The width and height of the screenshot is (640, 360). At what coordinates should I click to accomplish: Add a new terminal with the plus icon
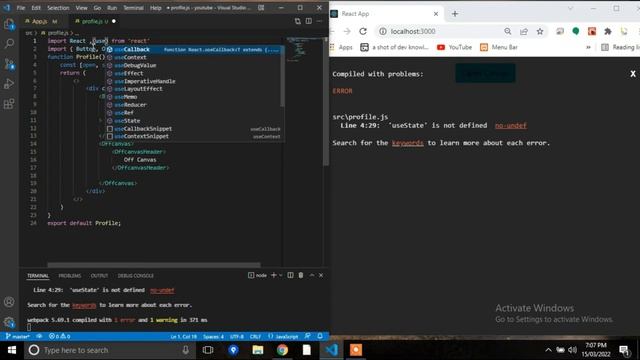274,275
